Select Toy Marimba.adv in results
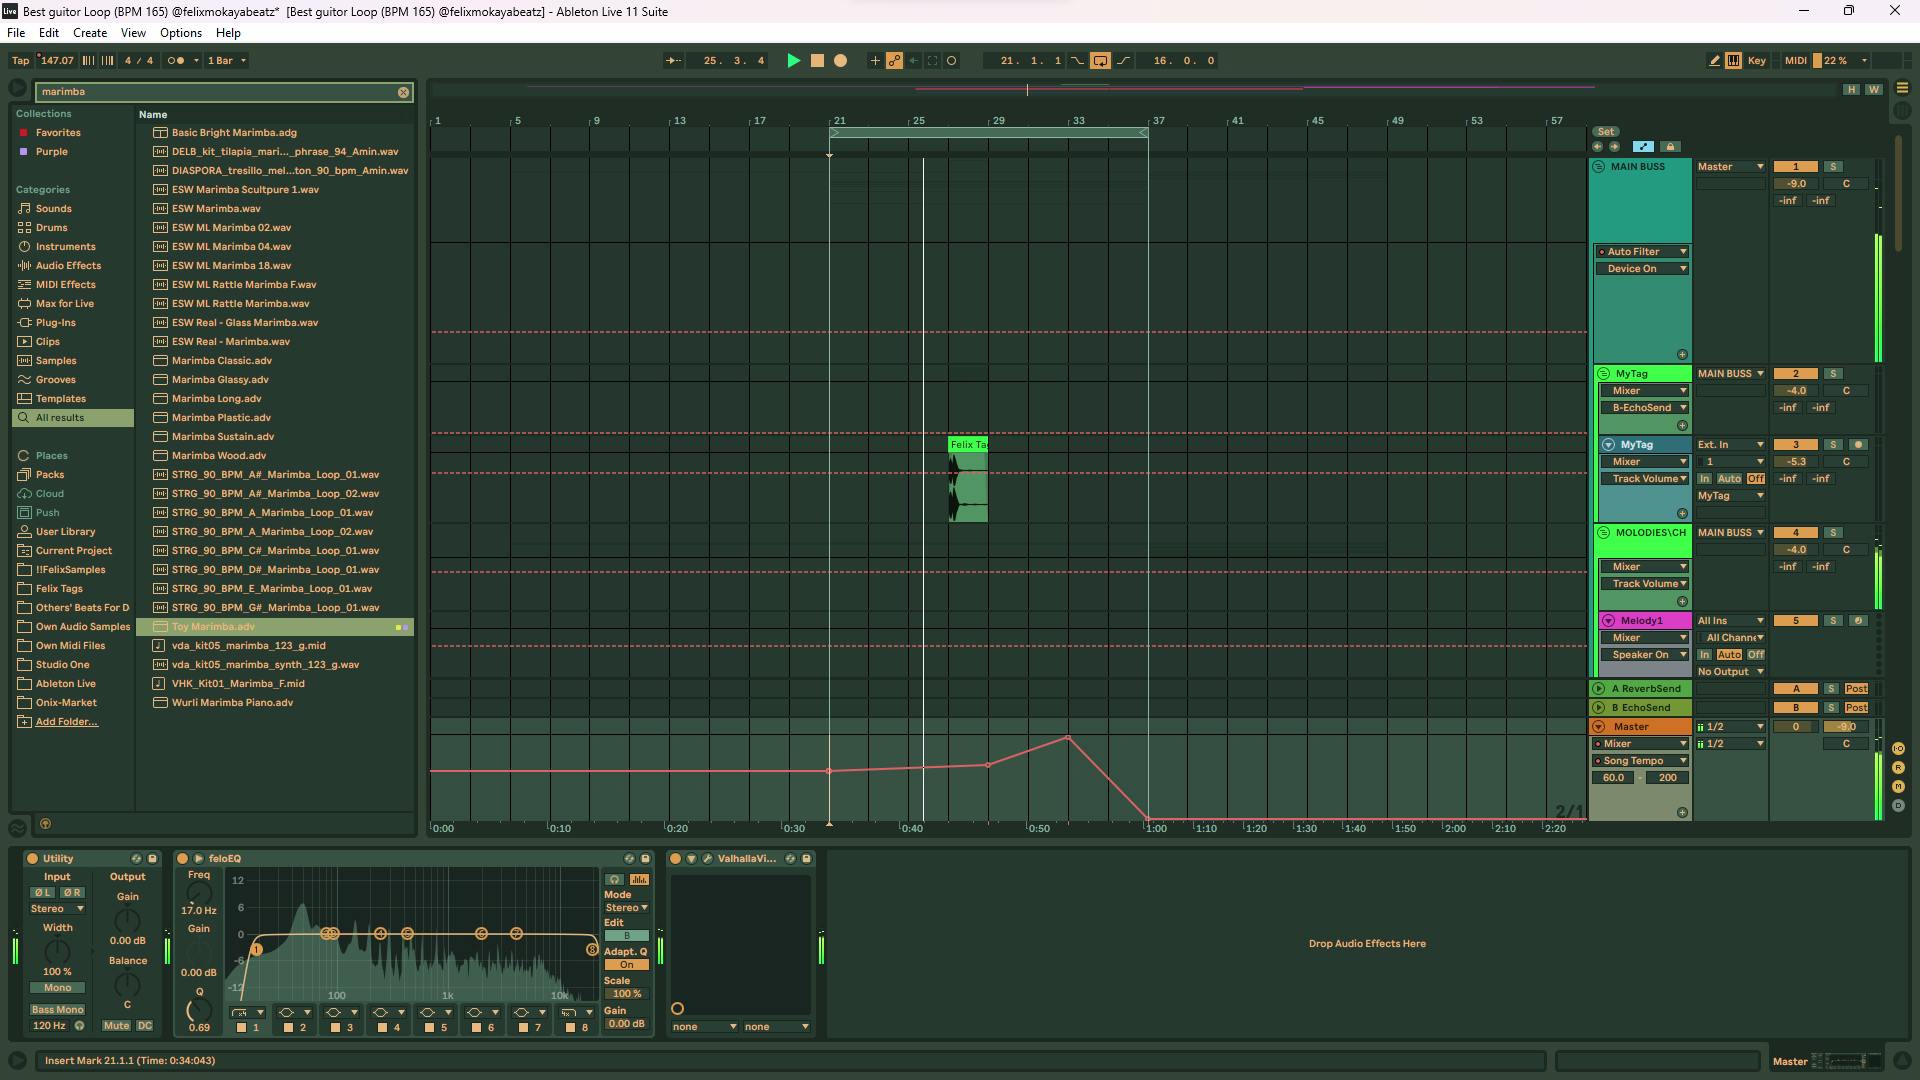 (x=276, y=627)
